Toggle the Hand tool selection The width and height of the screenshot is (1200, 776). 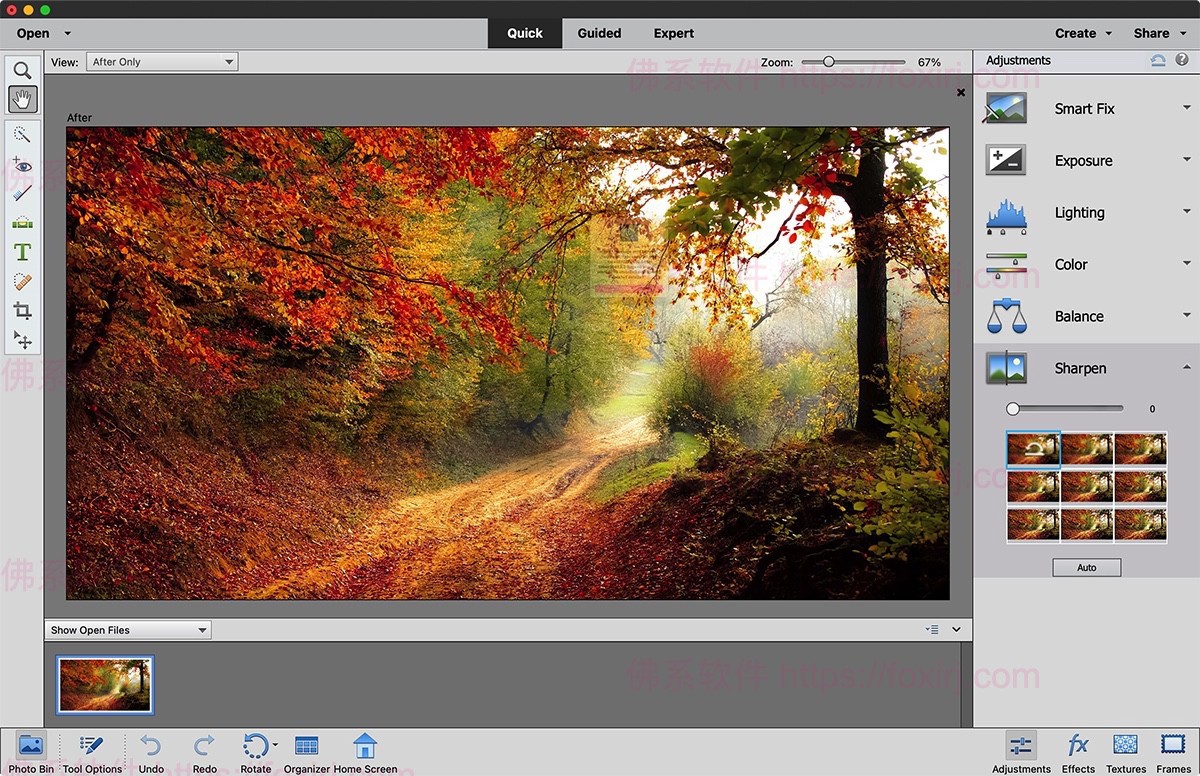tap(22, 98)
